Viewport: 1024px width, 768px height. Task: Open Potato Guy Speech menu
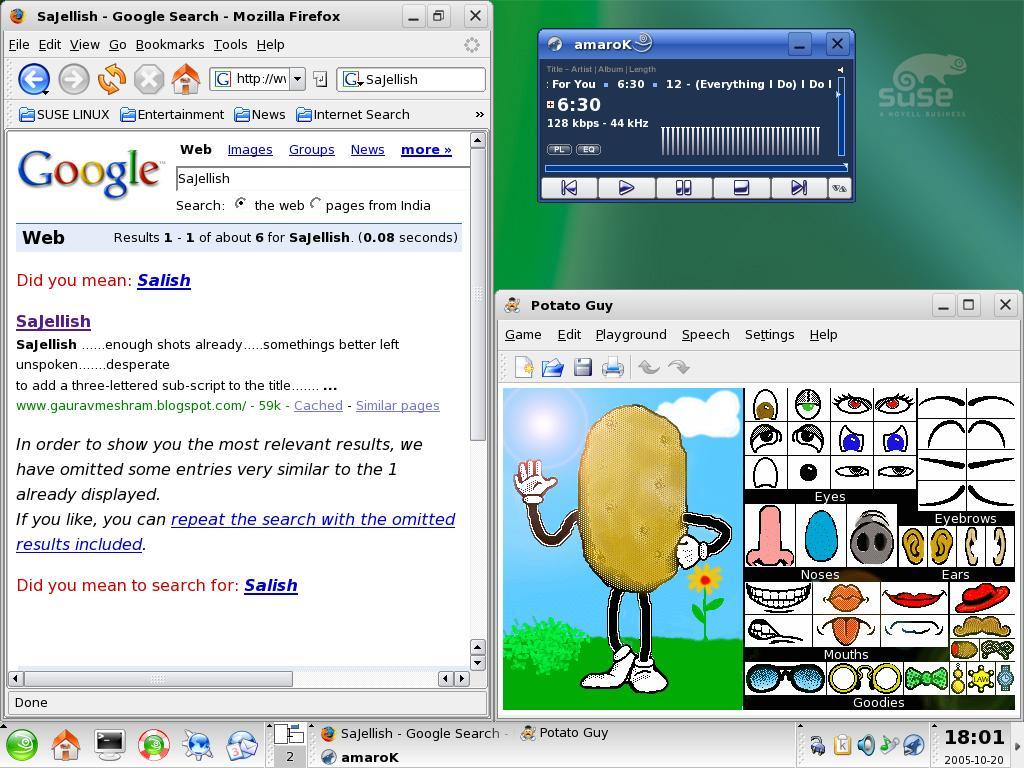[x=705, y=334]
